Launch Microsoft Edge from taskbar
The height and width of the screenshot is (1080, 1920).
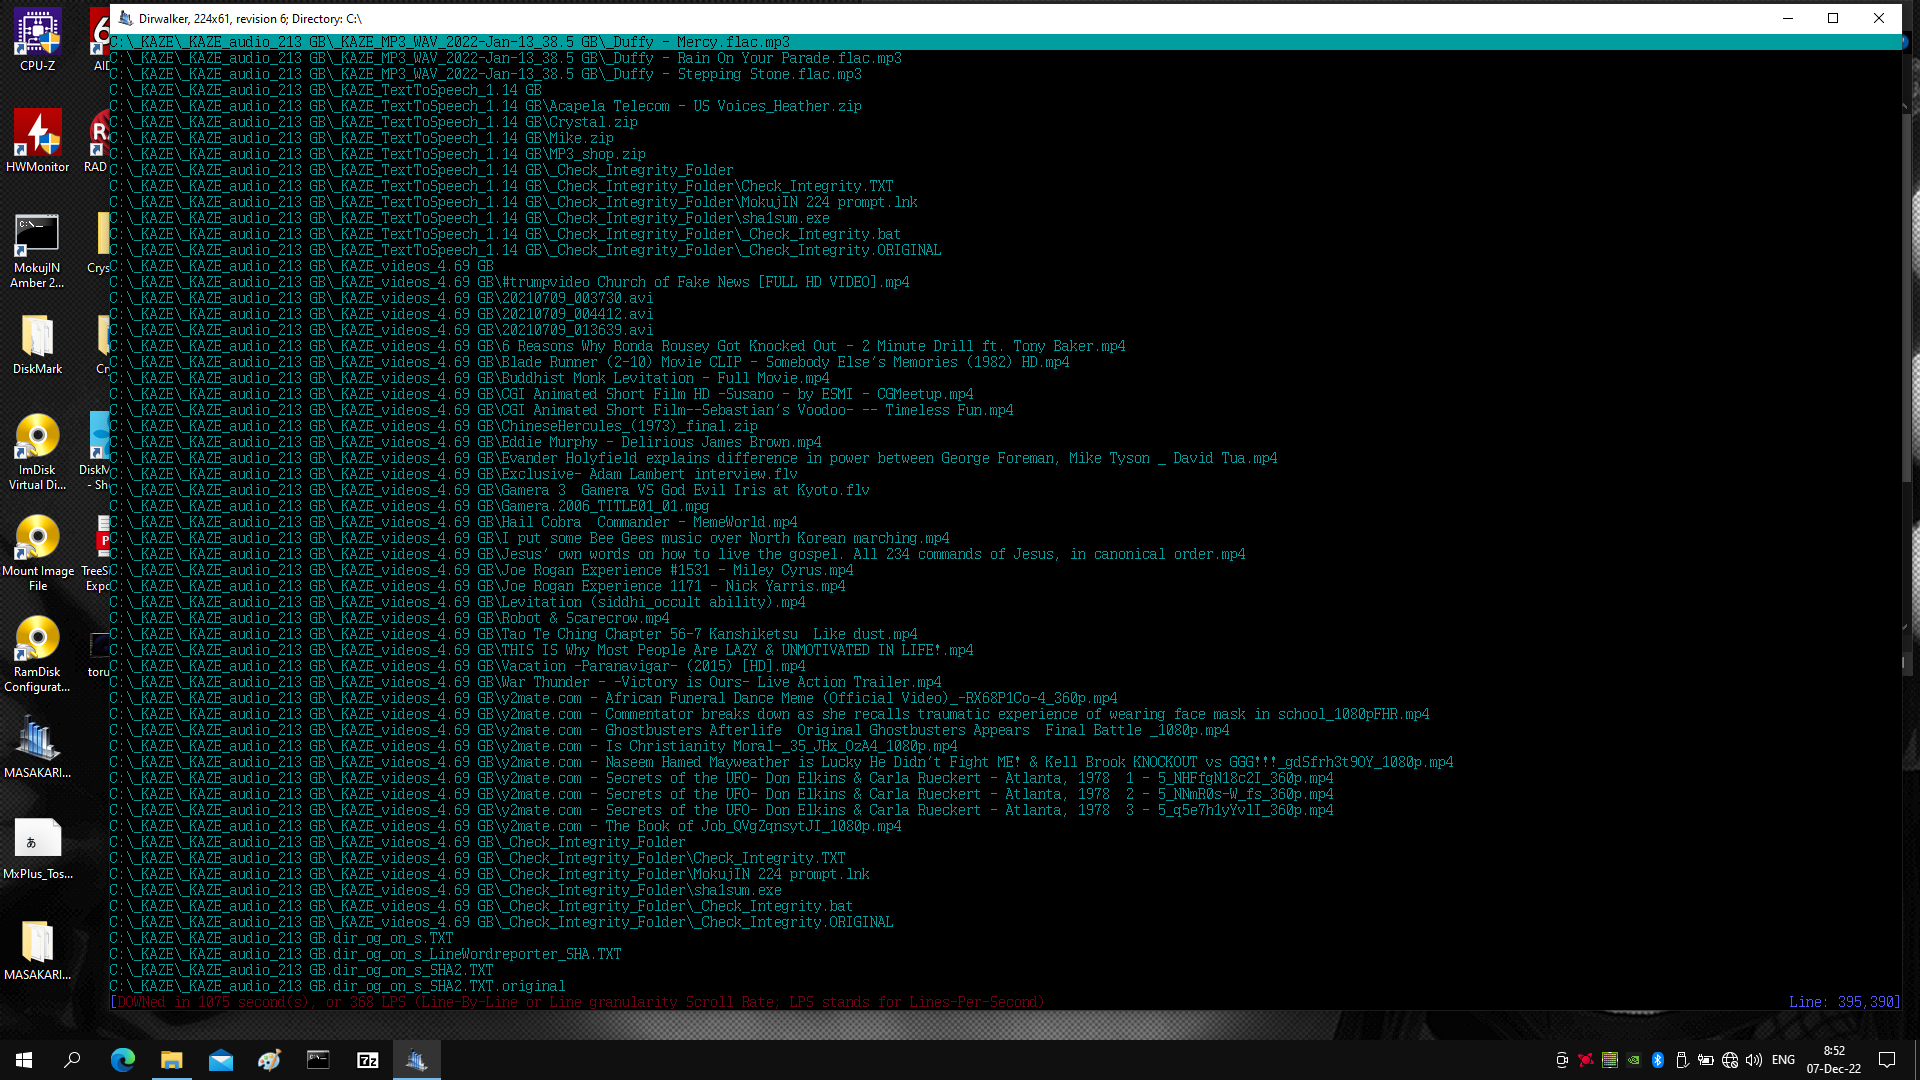coord(122,1060)
